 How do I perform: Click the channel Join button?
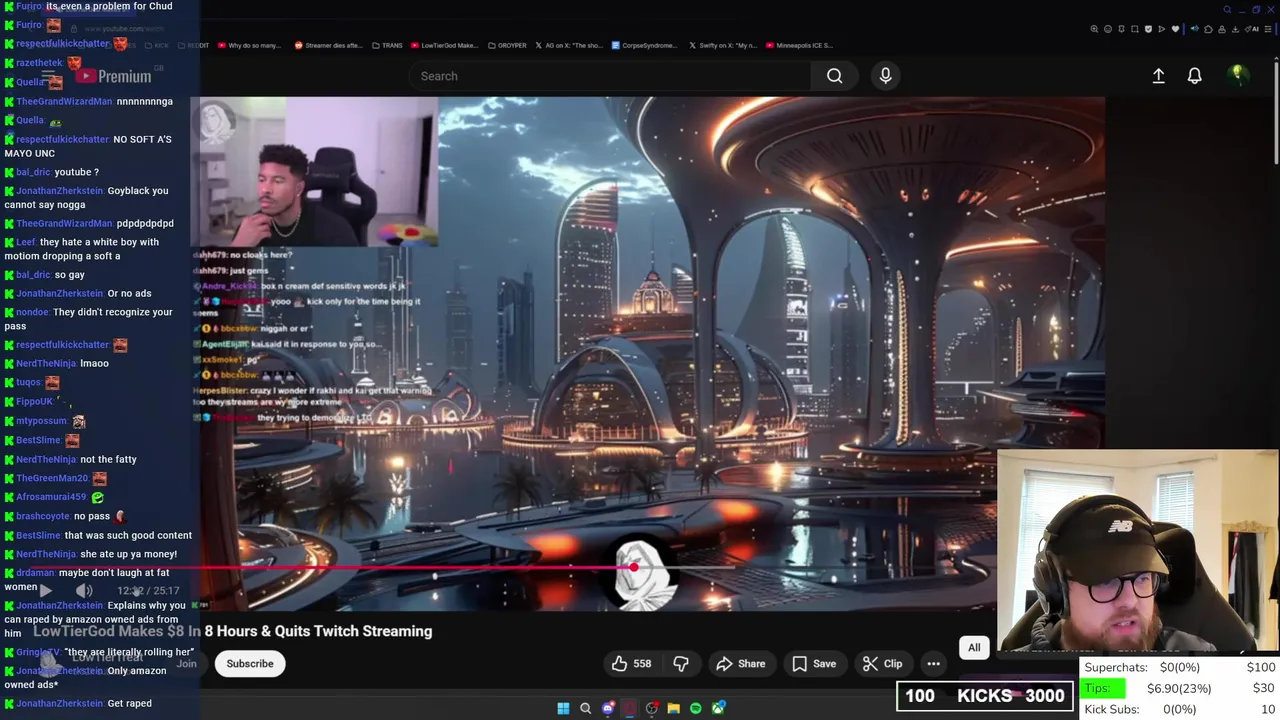187,663
